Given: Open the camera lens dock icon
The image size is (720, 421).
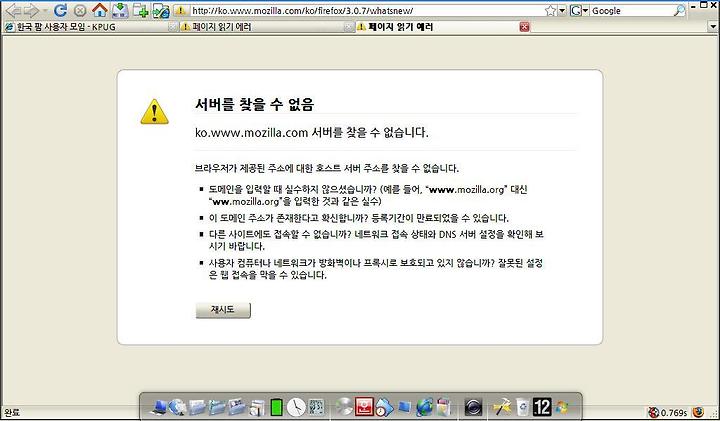Looking at the screenshot, I should tap(473, 407).
